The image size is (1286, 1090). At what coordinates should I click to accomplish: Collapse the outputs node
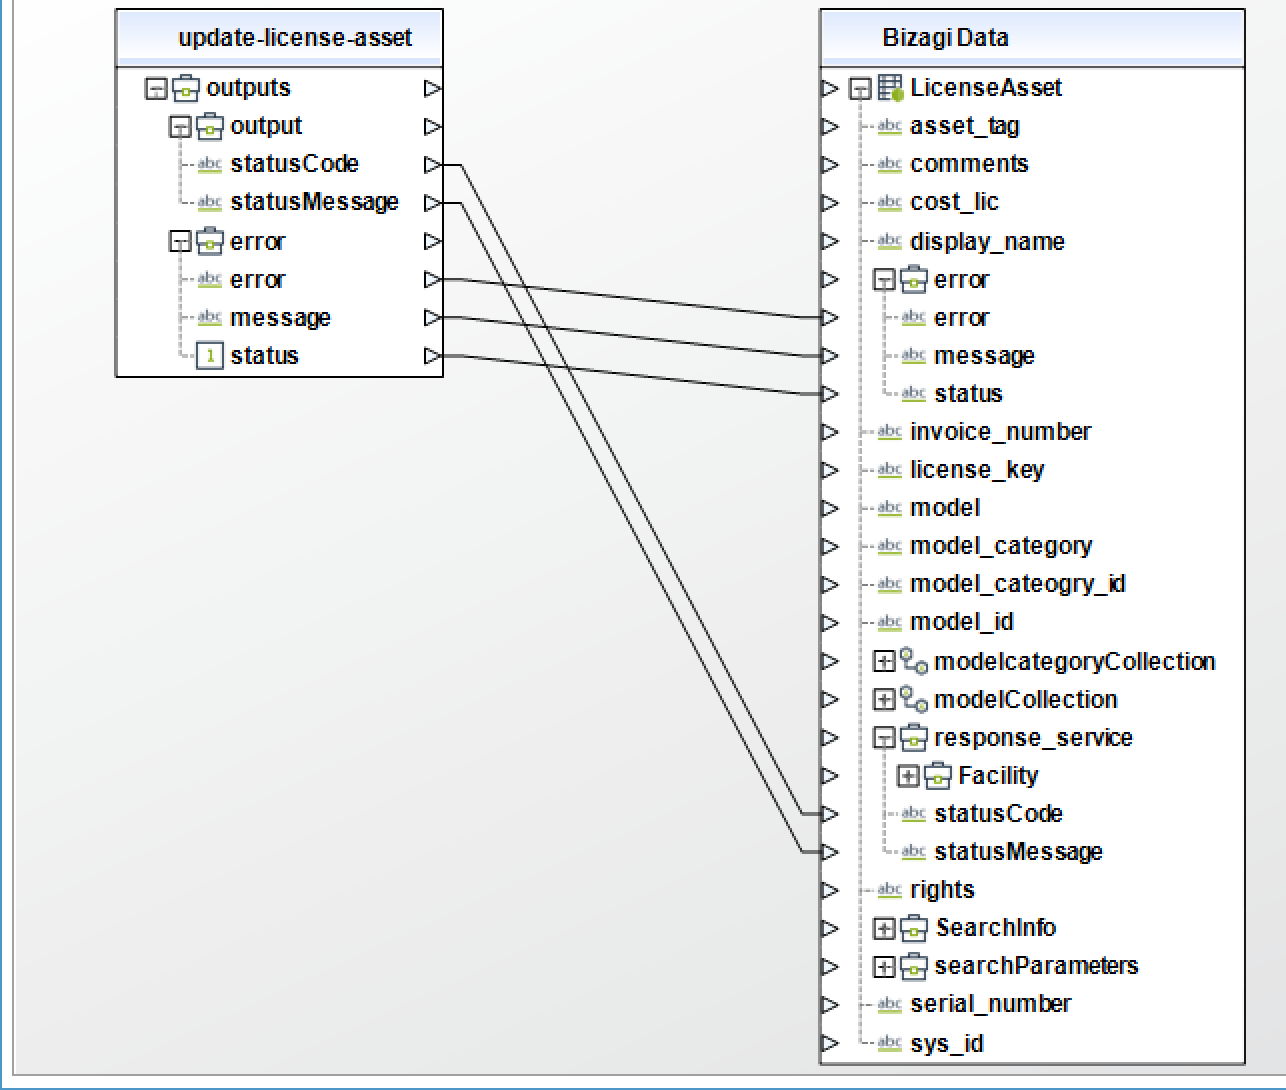point(156,89)
